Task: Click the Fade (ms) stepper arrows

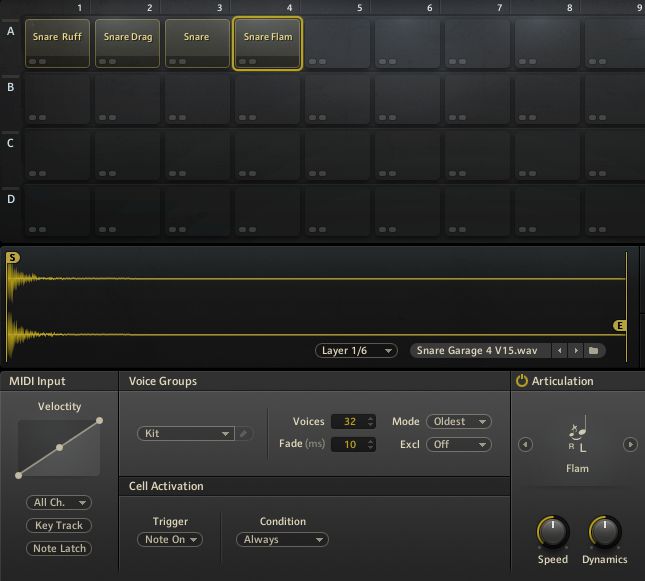Action: pos(371,444)
